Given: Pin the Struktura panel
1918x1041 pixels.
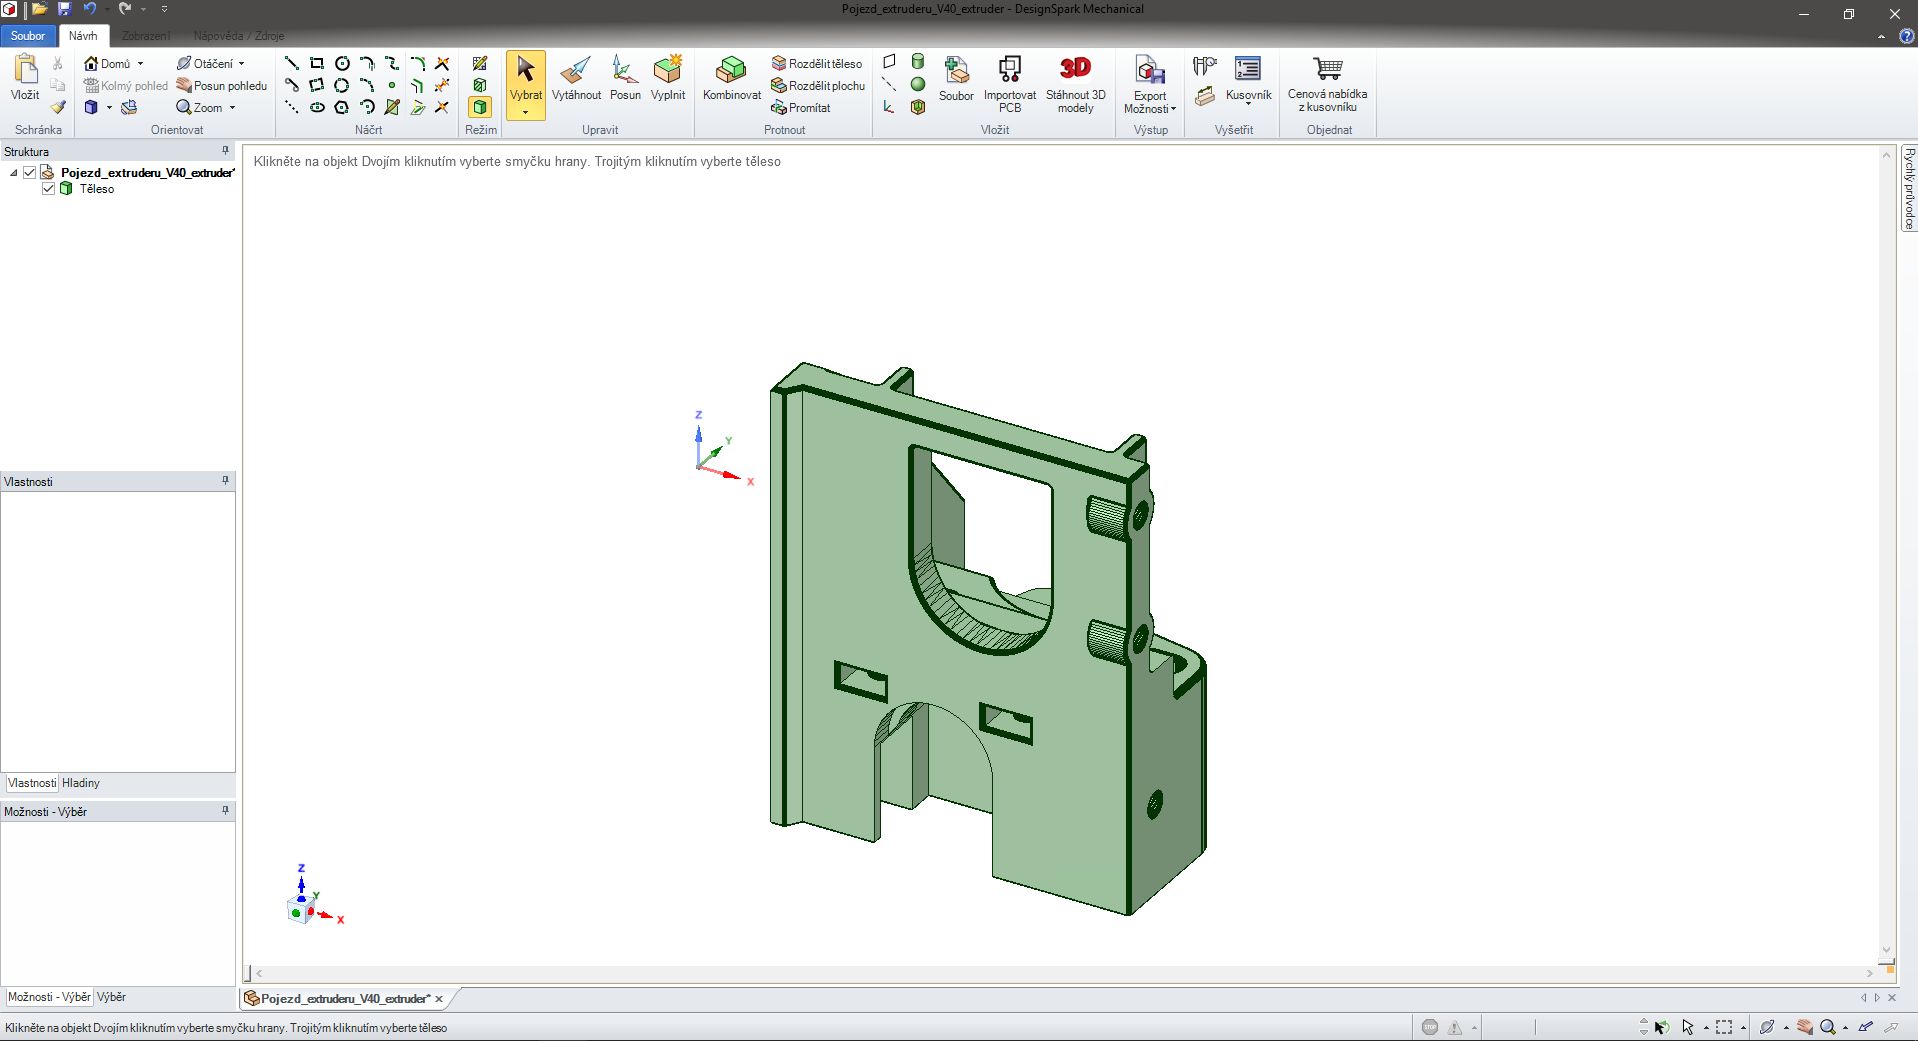Looking at the screenshot, I should (x=225, y=151).
